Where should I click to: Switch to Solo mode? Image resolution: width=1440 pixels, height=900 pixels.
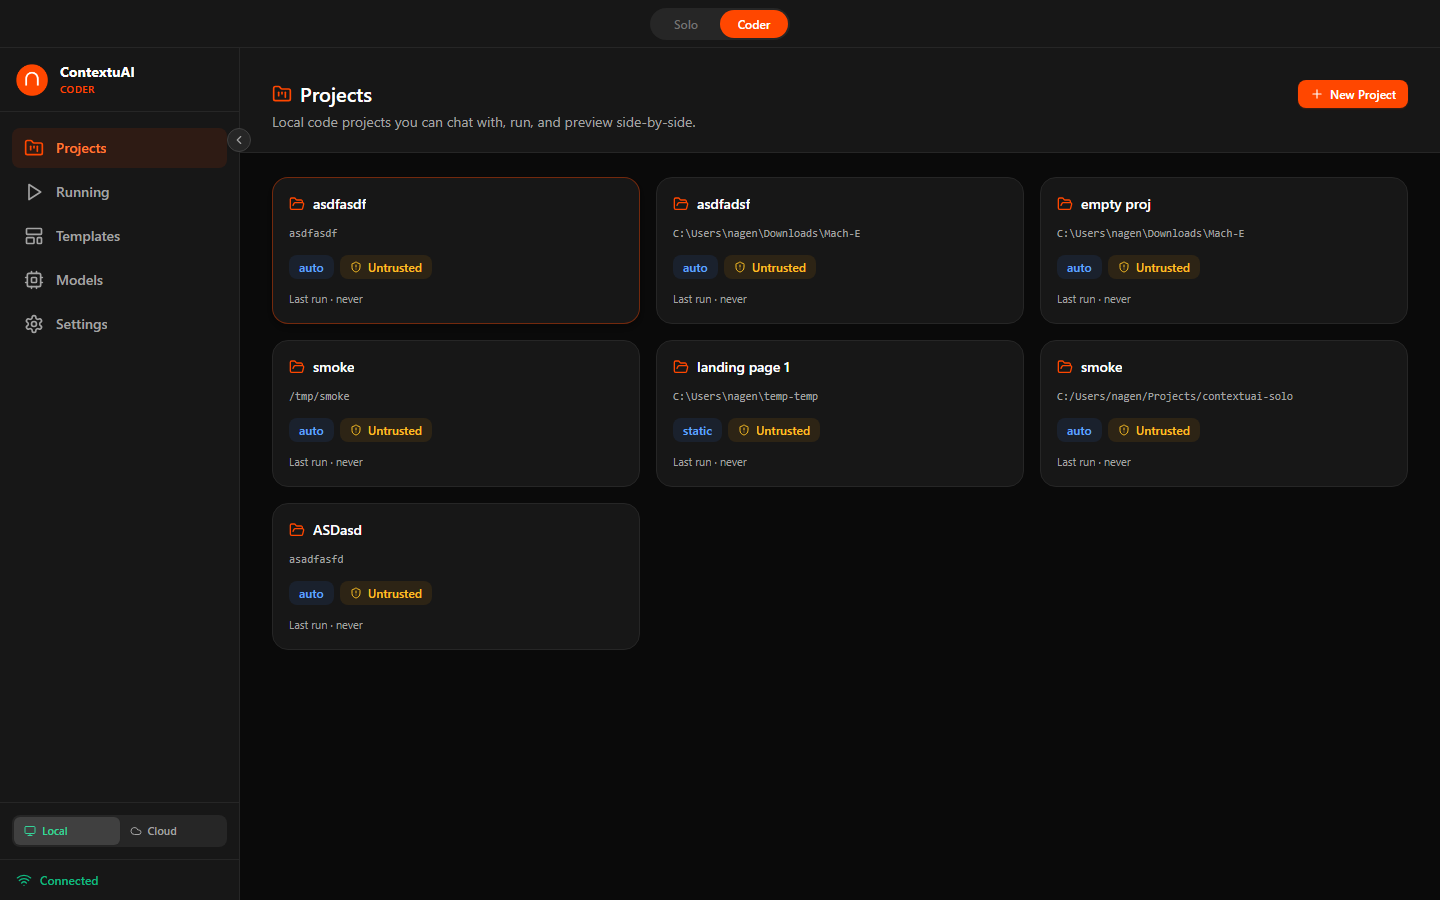pyautogui.click(x=686, y=24)
